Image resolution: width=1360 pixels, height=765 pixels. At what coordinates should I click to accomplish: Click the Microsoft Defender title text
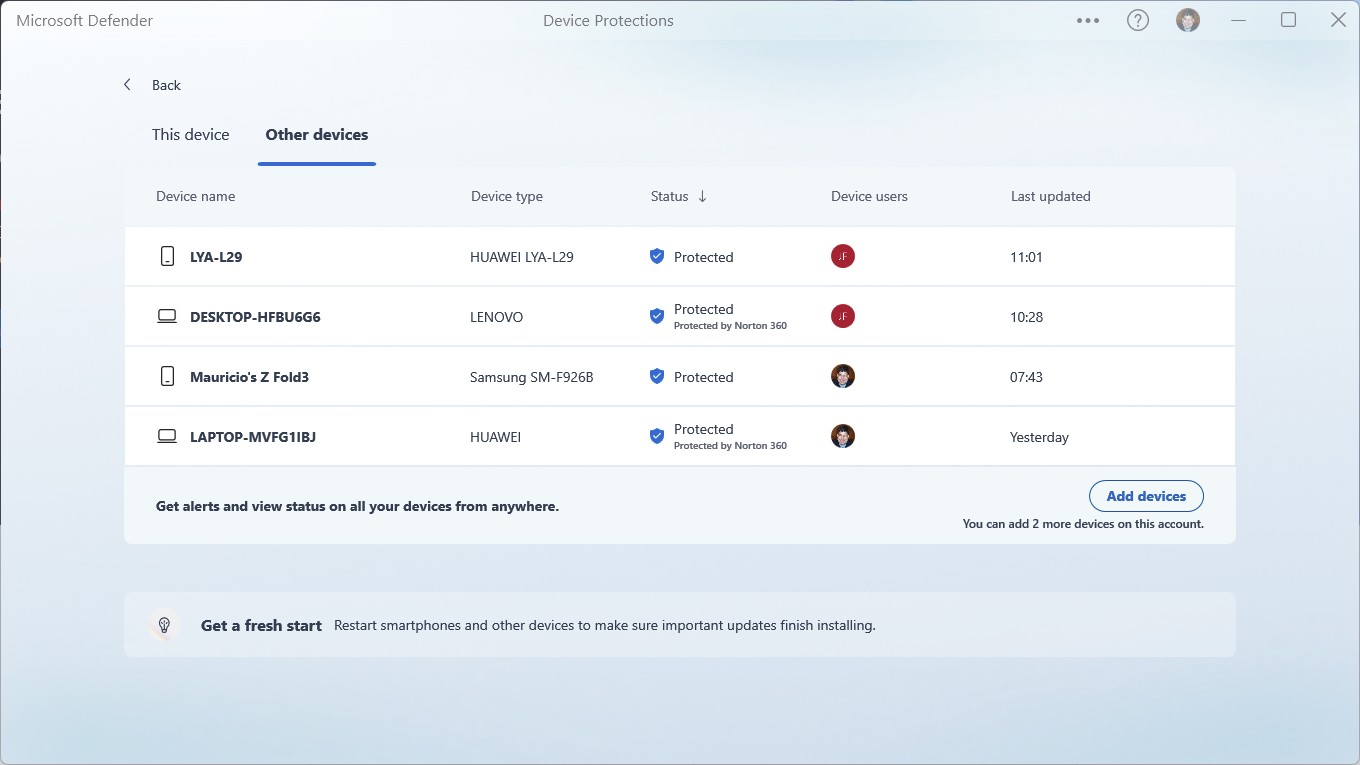(x=85, y=20)
